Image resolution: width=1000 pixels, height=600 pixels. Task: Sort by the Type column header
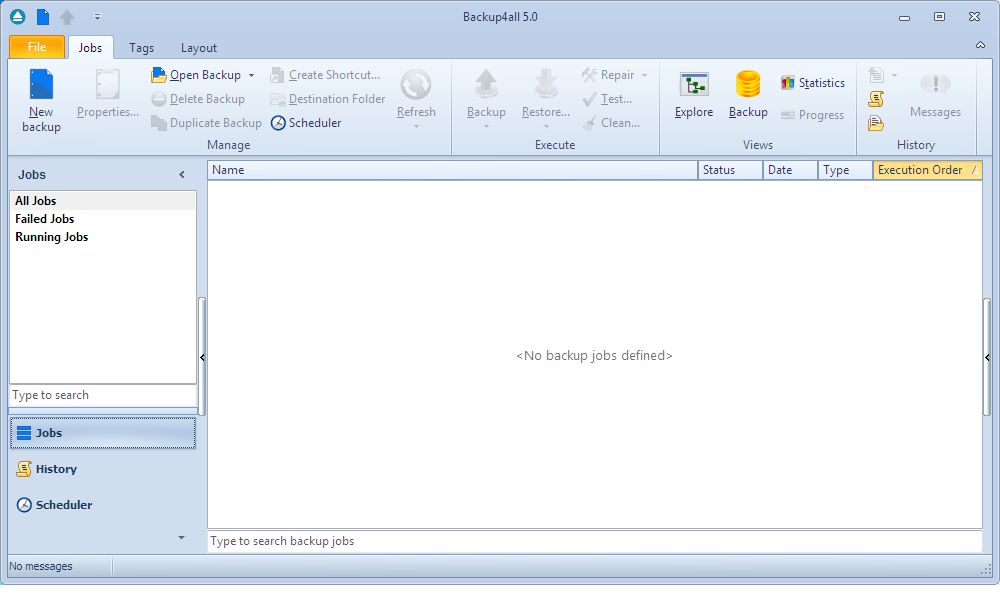pos(846,170)
